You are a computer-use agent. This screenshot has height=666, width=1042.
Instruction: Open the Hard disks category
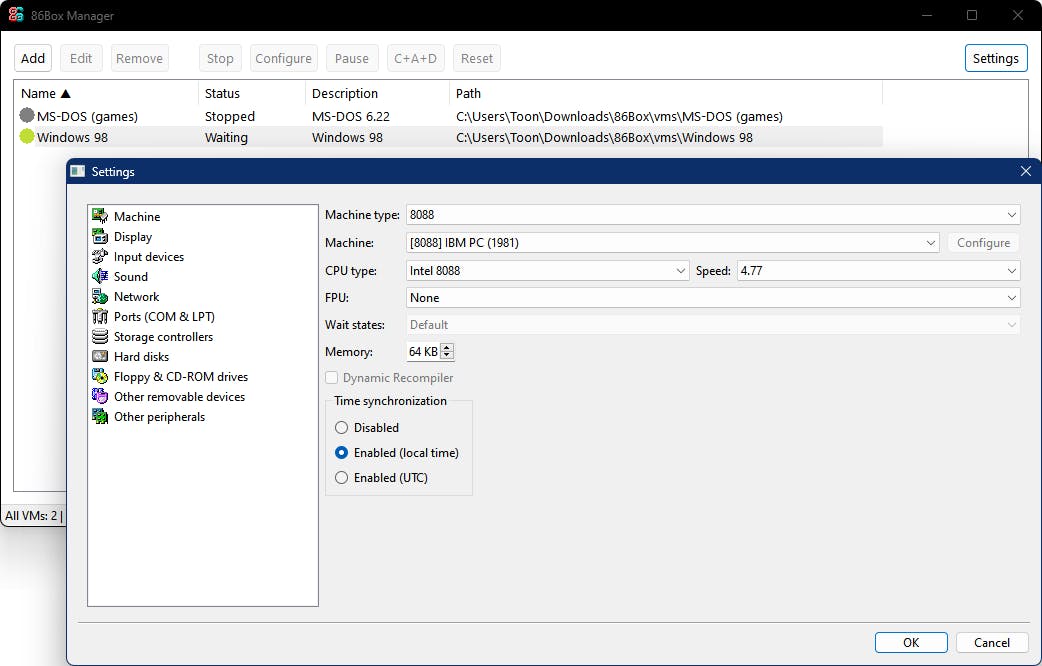pyautogui.click(x=142, y=356)
